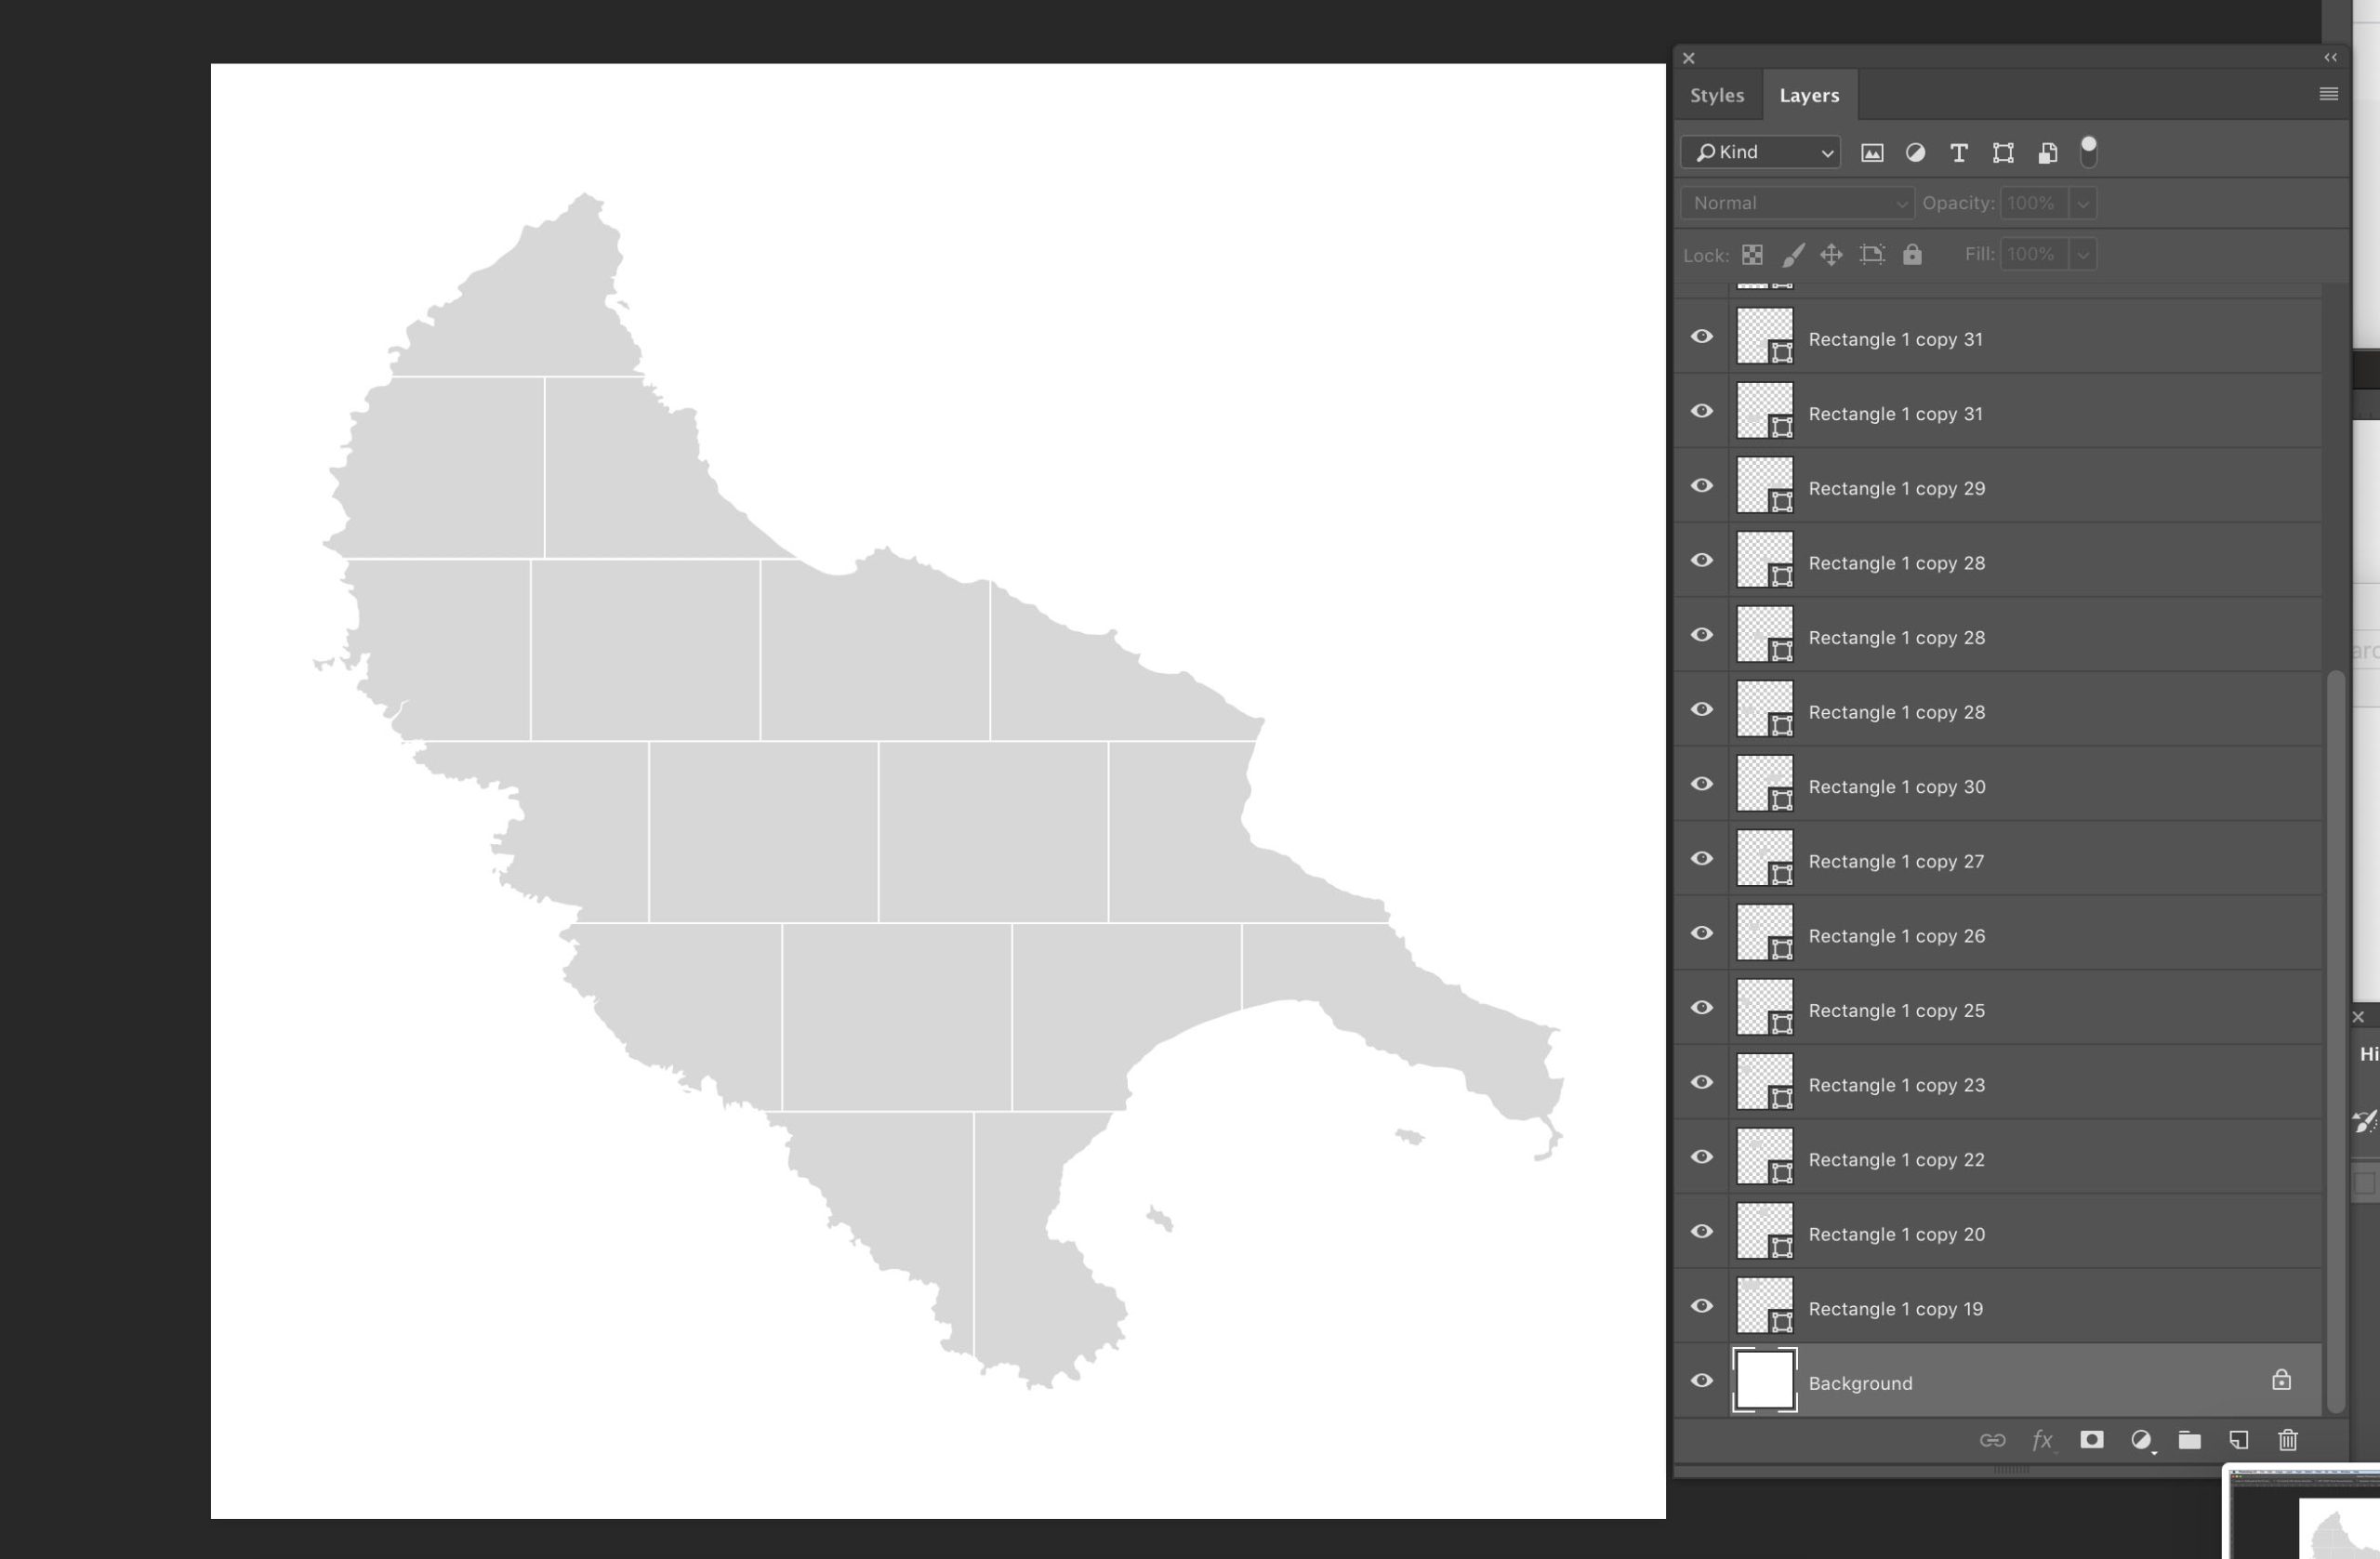Hide Rectangle 1 copy 30 layer

1702,784
